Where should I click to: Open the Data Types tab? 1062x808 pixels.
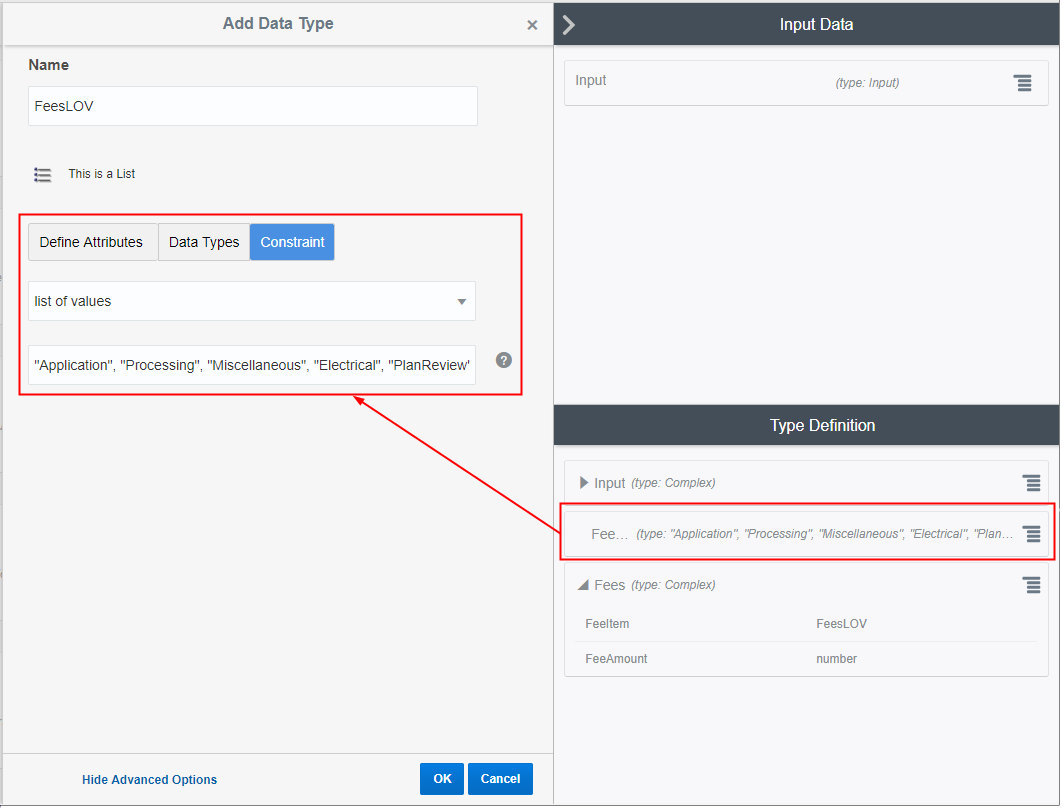203,241
